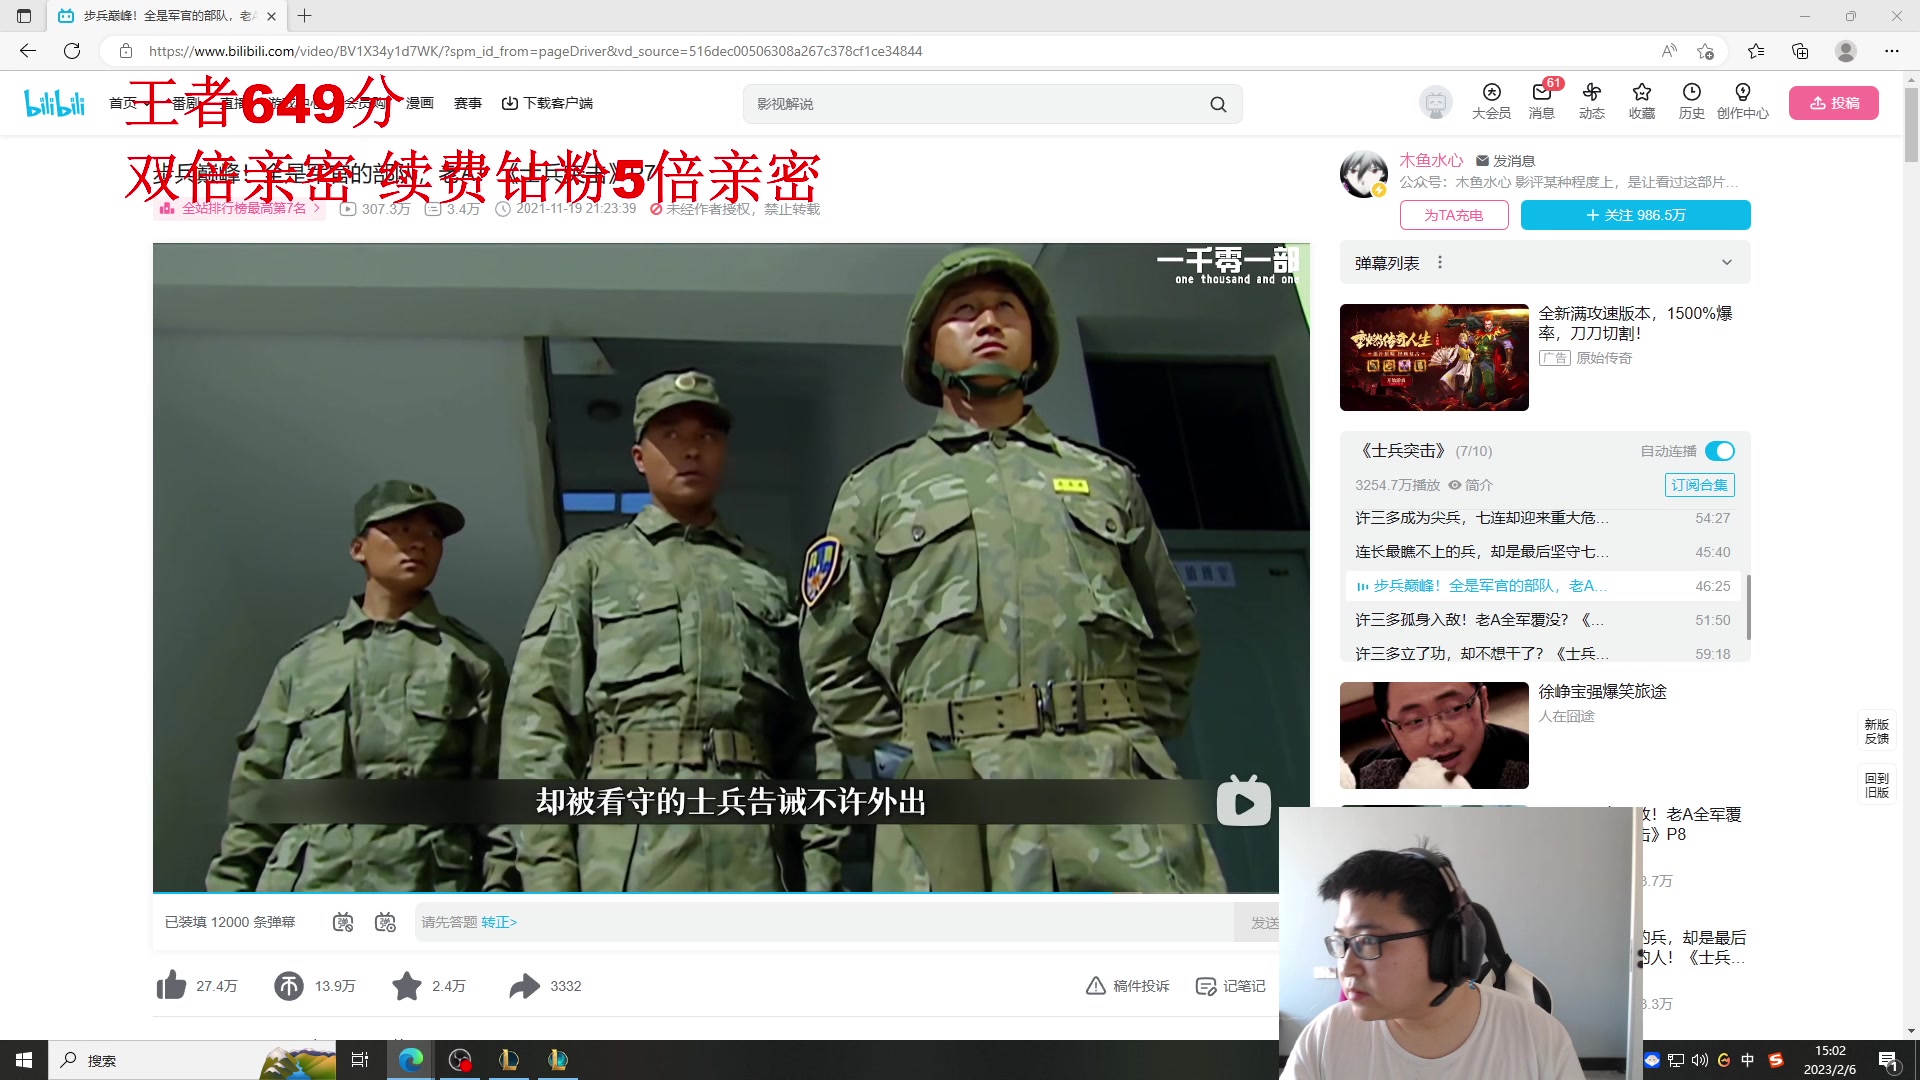
Task: Open danmaku settings icon
Action: click(385, 922)
